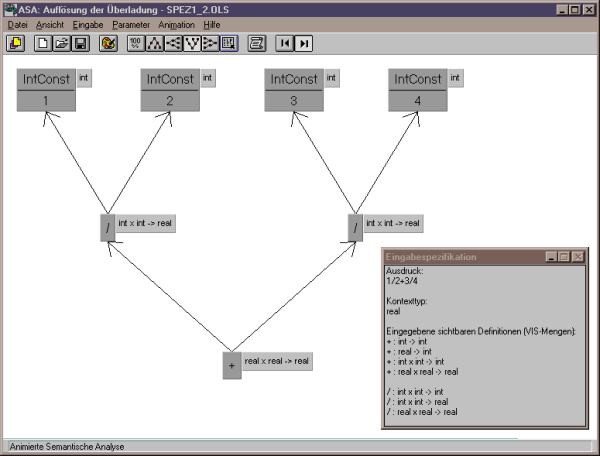Select the left-to-right tree layout icon
600x456 pixels.
pos(210,43)
